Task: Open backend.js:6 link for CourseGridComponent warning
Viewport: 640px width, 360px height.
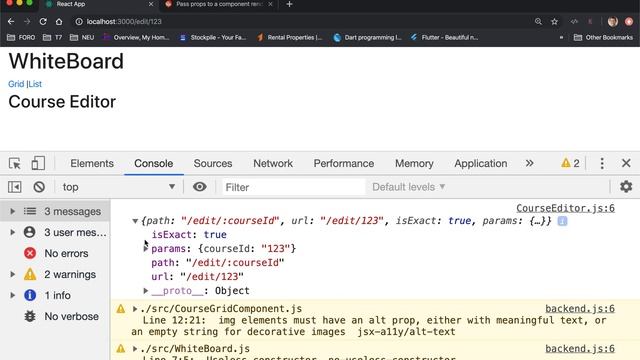Action: click(580, 309)
